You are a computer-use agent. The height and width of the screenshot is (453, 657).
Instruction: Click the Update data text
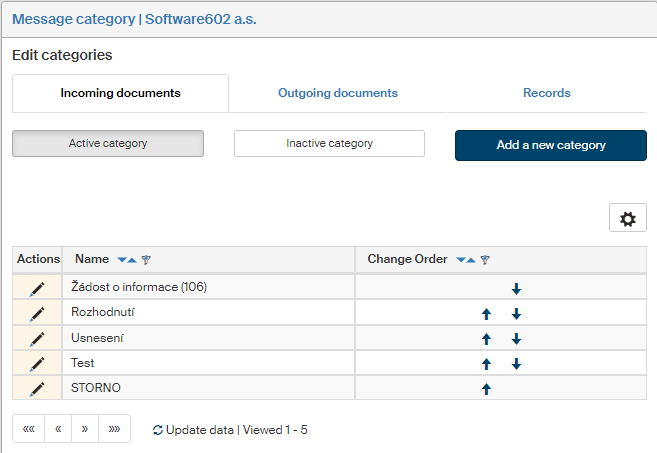pyautogui.click(x=199, y=430)
